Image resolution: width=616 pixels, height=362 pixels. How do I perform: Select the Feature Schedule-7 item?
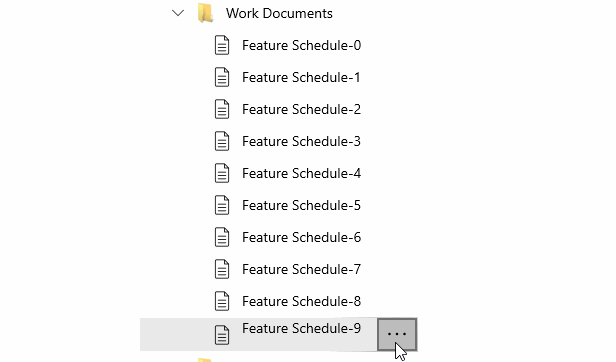[x=301, y=269]
